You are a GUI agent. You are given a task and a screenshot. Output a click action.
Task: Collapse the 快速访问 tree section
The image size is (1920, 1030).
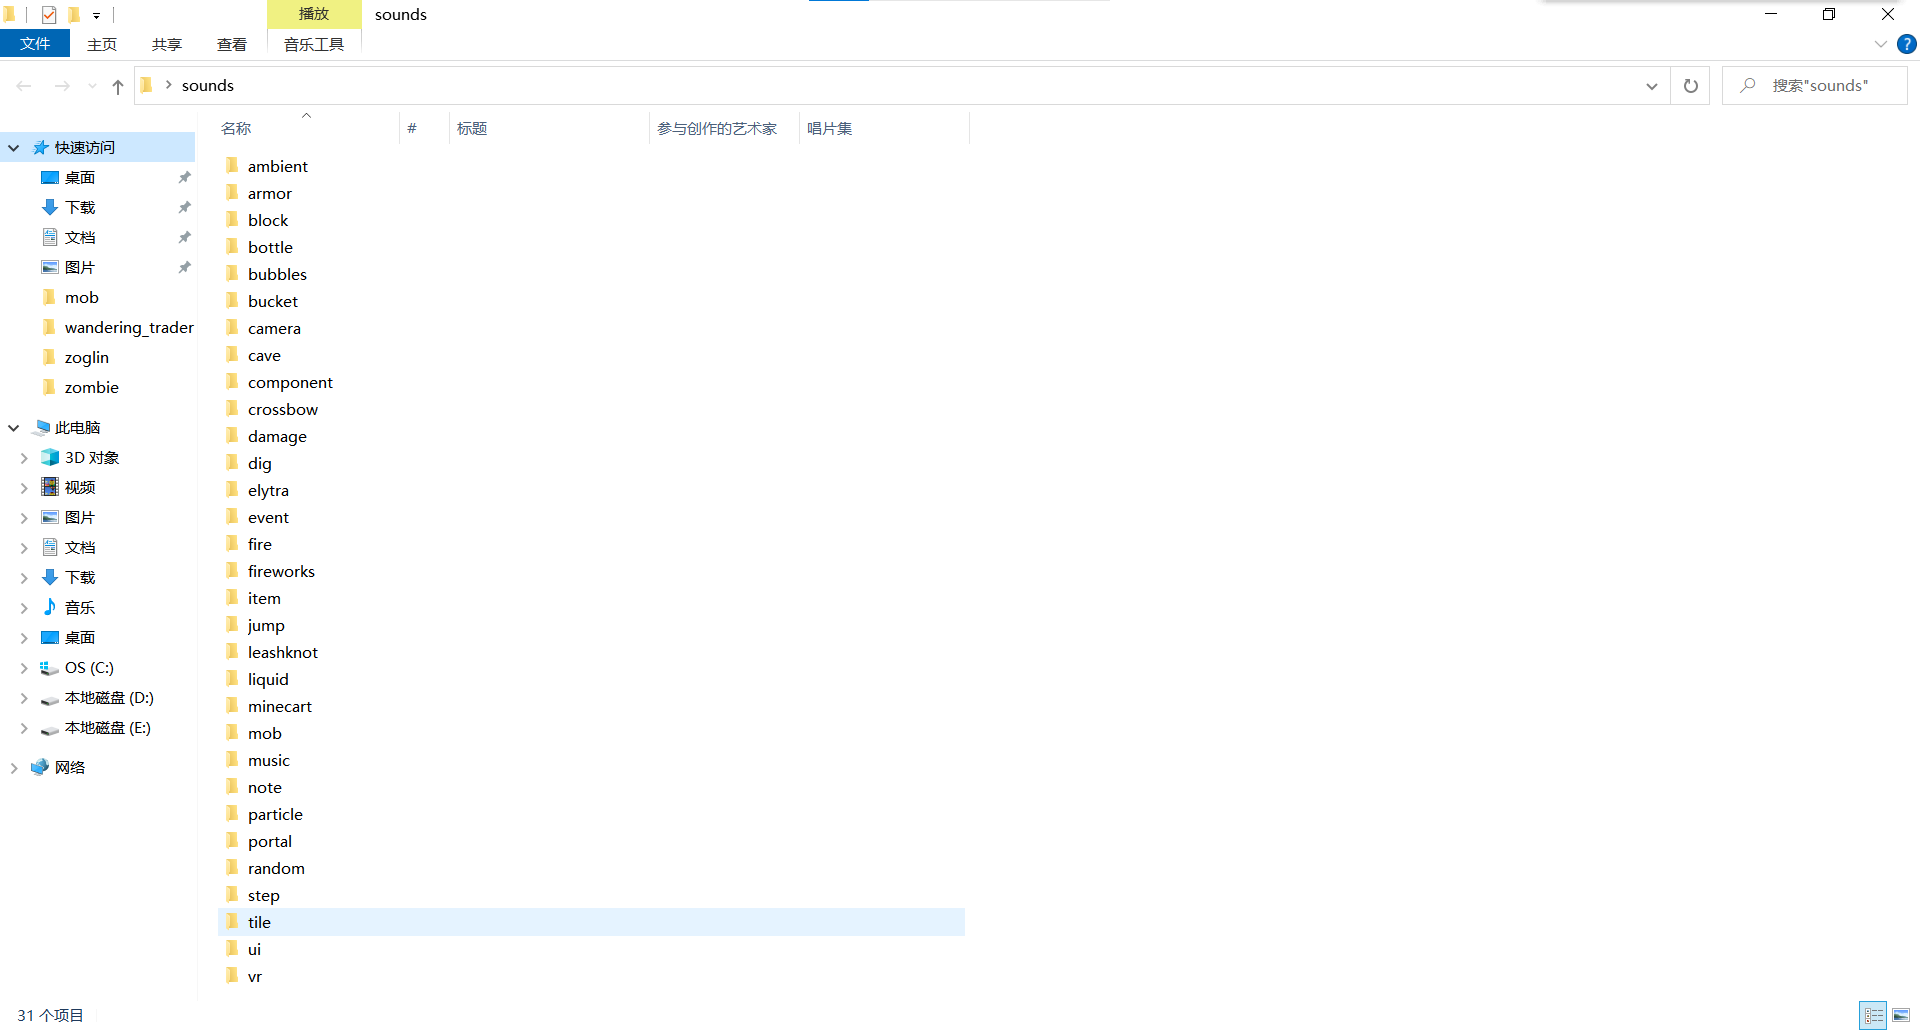click(14, 148)
